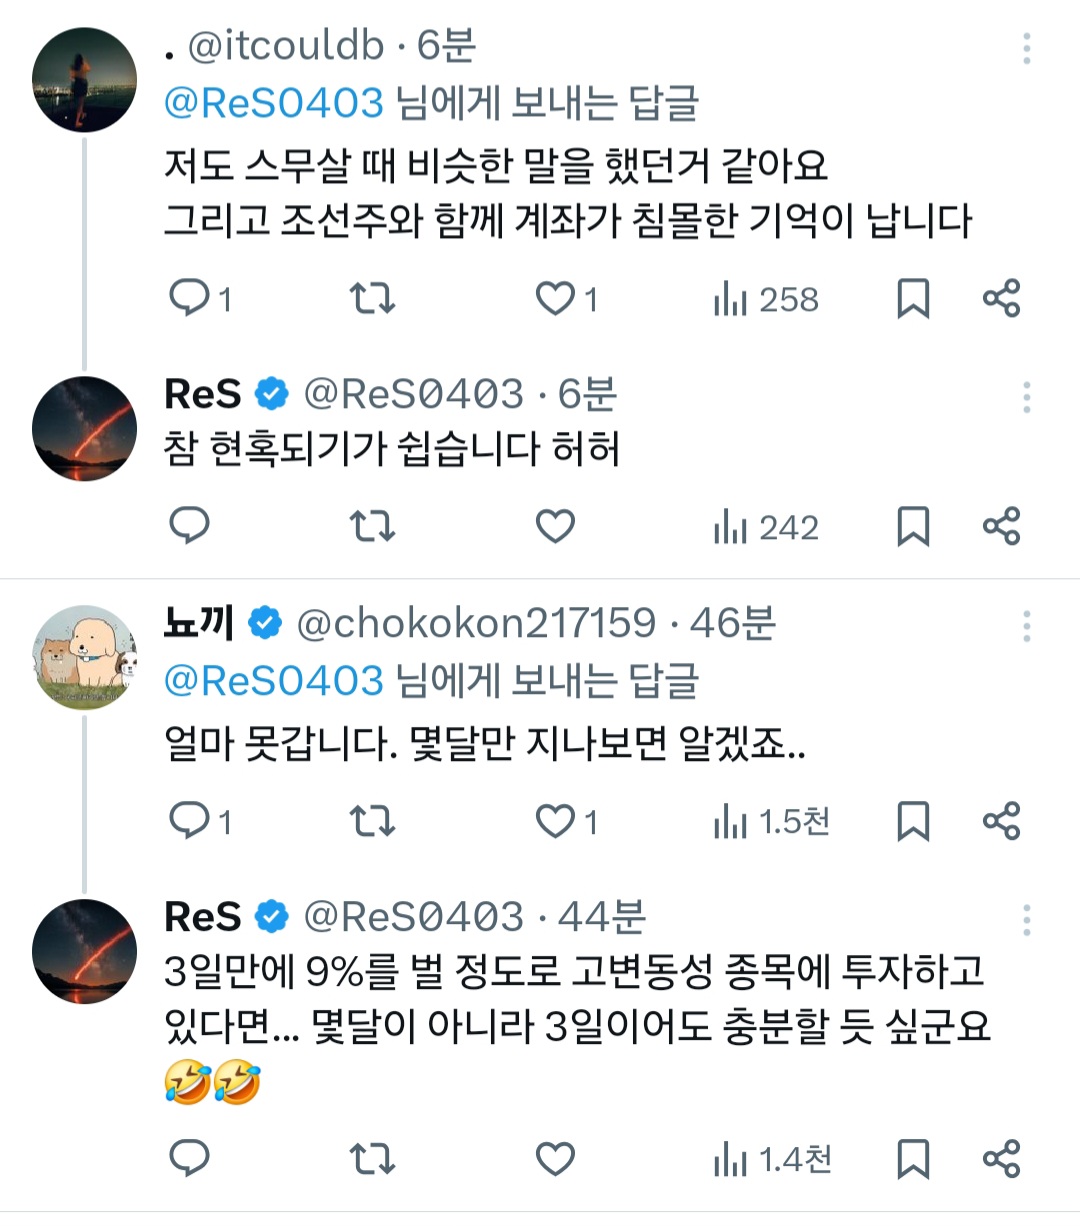The image size is (1080, 1226).
Task: Open the @ReS0403 mention link in 노끼's reply
Action: (x=274, y=681)
